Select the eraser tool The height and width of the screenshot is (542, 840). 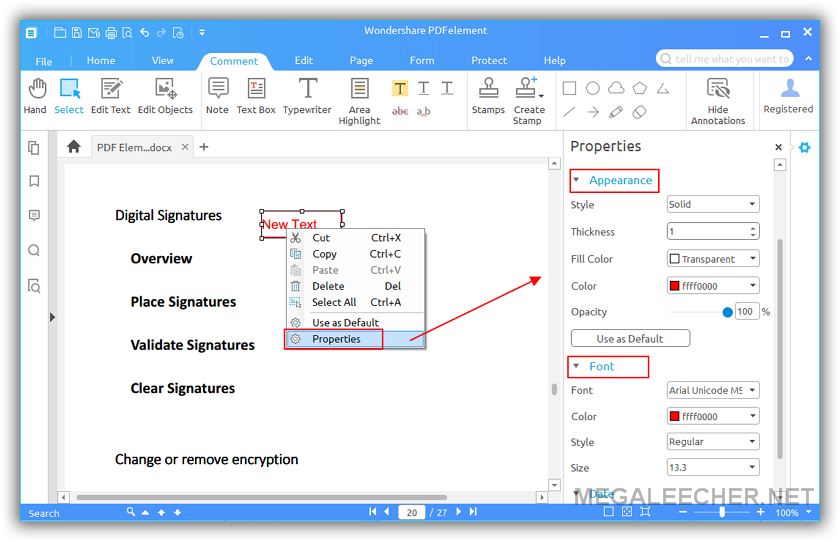639,112
